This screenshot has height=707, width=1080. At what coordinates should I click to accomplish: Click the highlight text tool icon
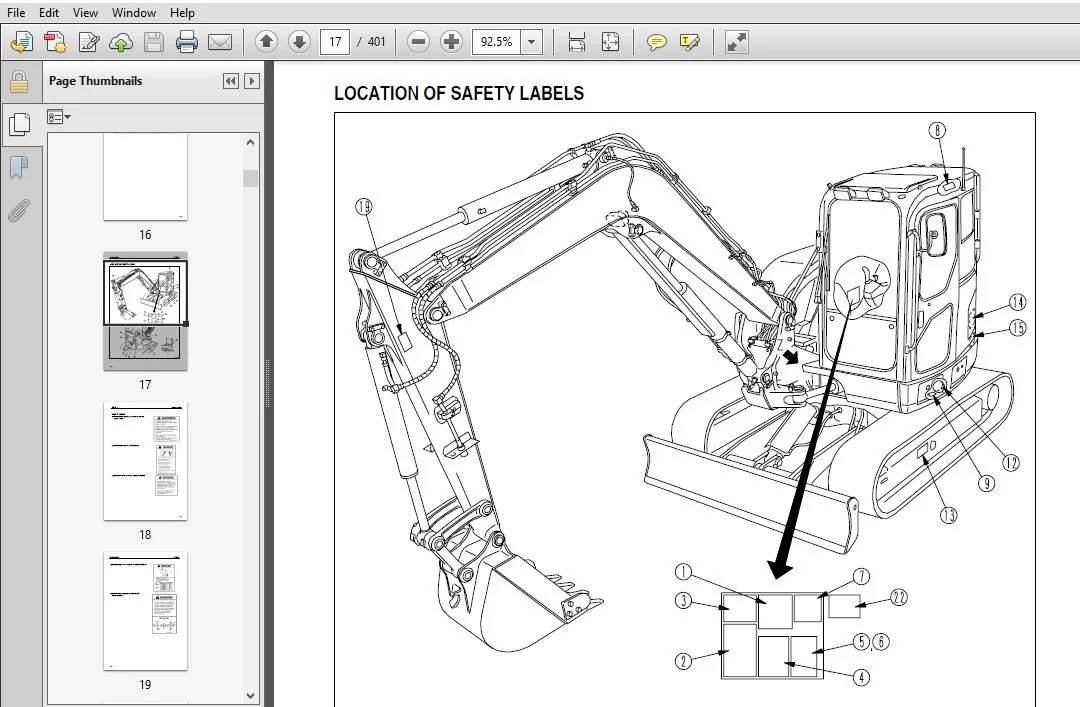tap(689, 42)
